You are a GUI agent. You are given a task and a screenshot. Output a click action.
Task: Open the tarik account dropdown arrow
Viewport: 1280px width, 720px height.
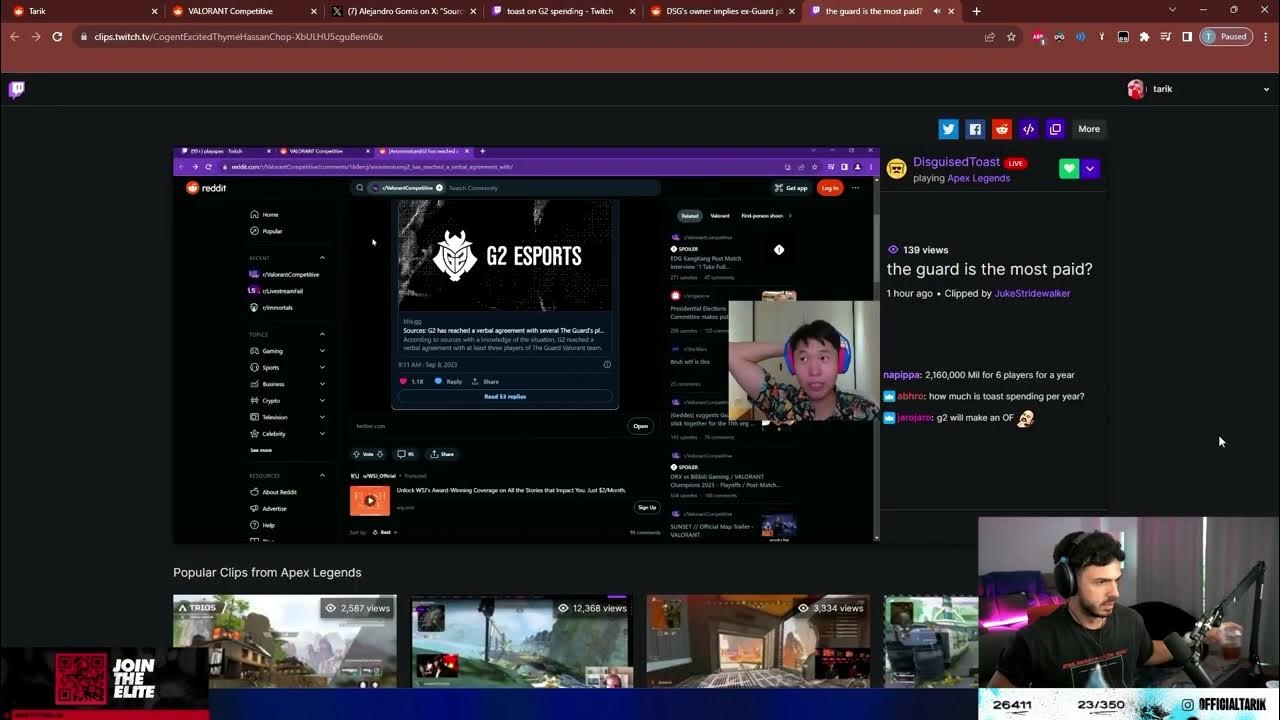1267,89
